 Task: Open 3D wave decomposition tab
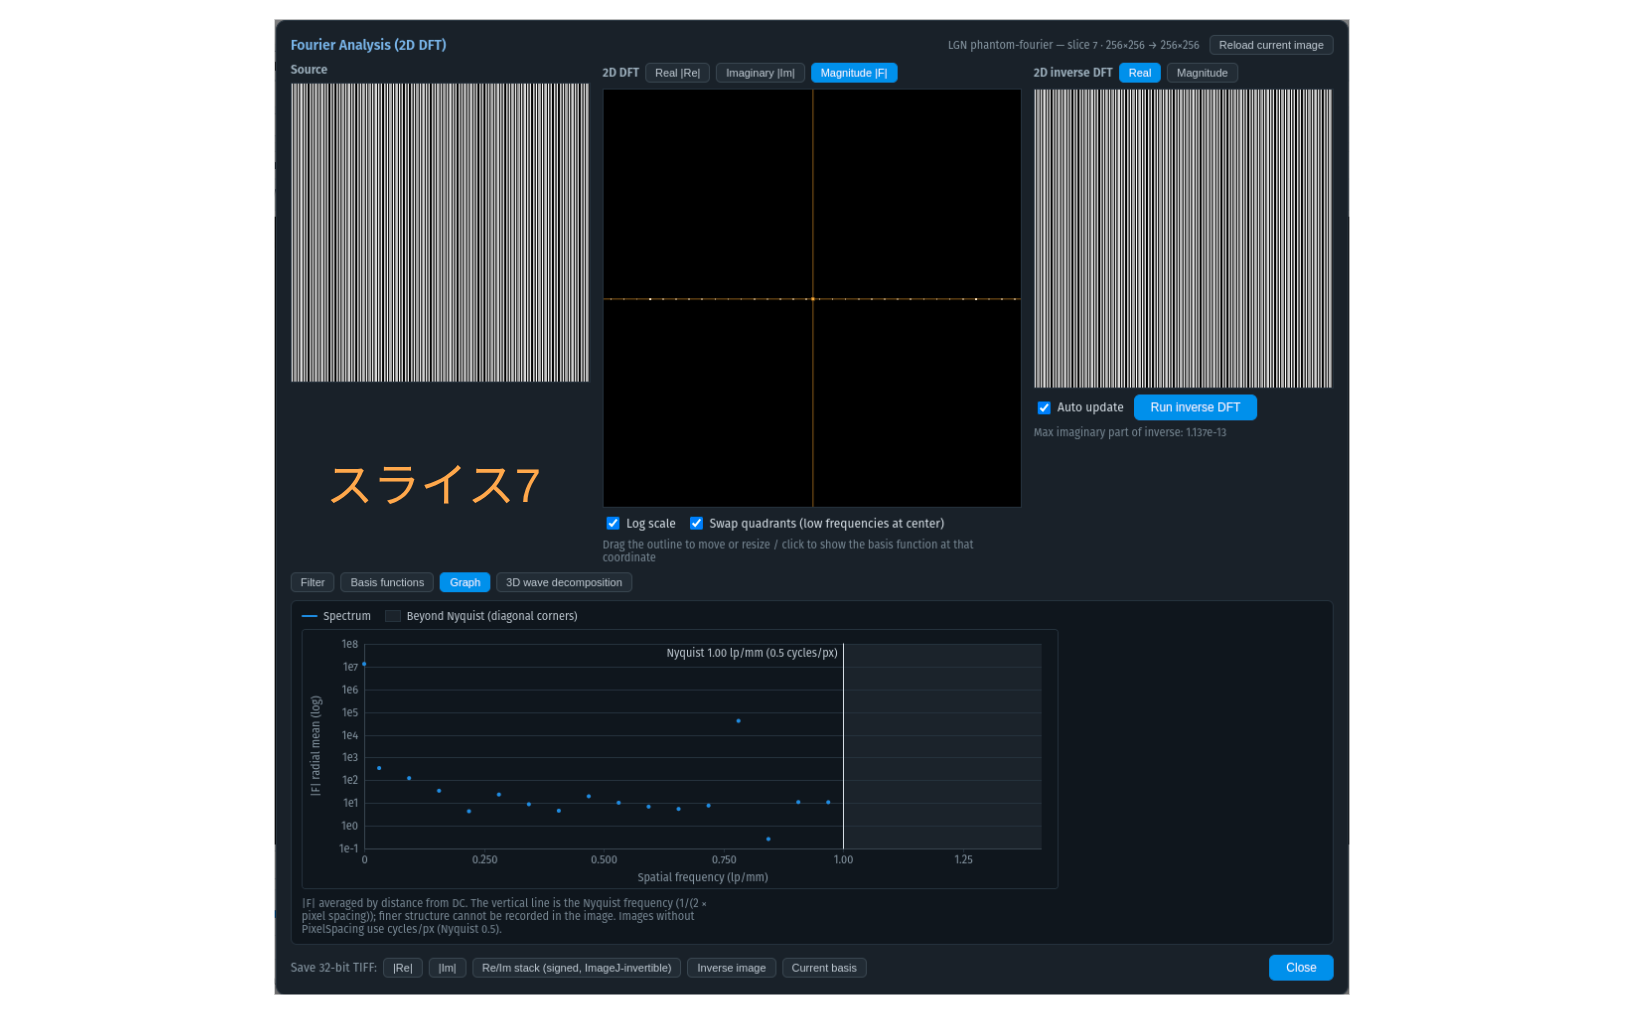(x=564, y=582)
